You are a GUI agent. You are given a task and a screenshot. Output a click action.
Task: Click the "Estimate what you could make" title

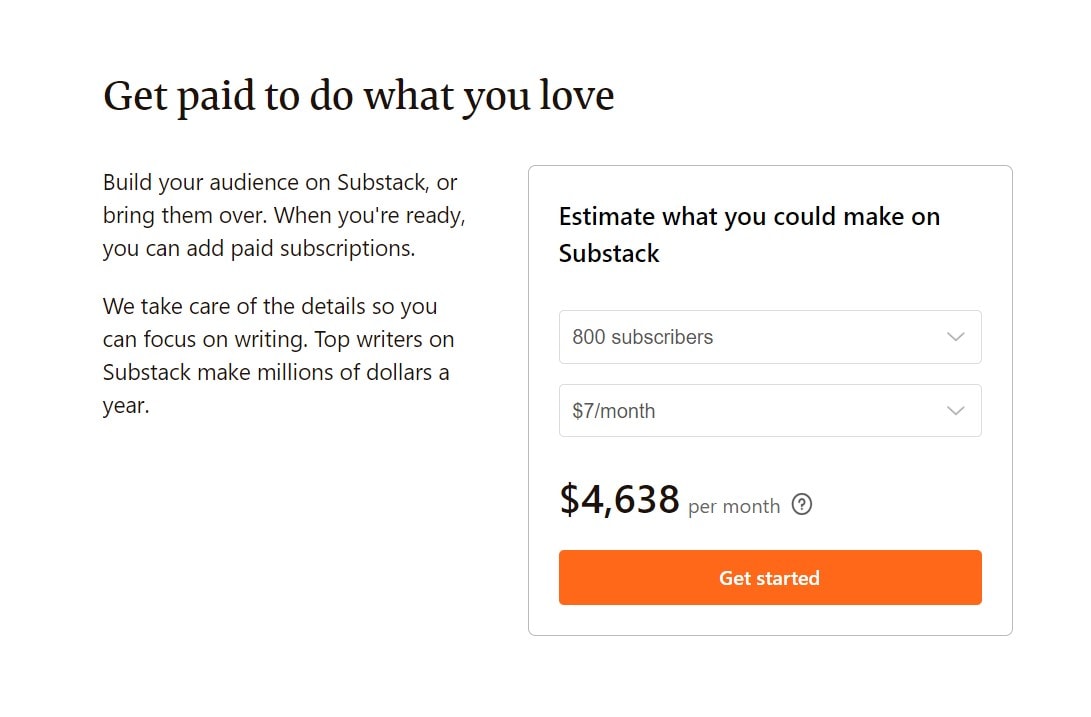tap(749, 235)
